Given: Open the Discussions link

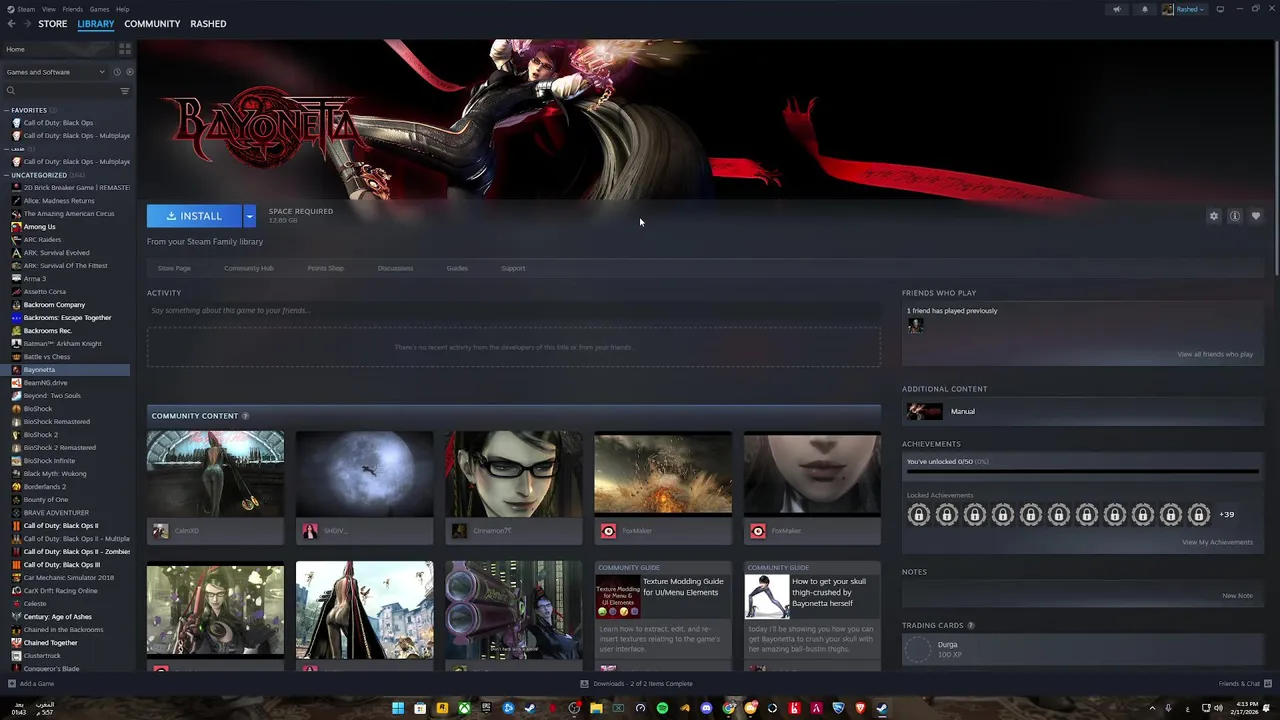Looking at the screenshot, I should click(395, 268).
